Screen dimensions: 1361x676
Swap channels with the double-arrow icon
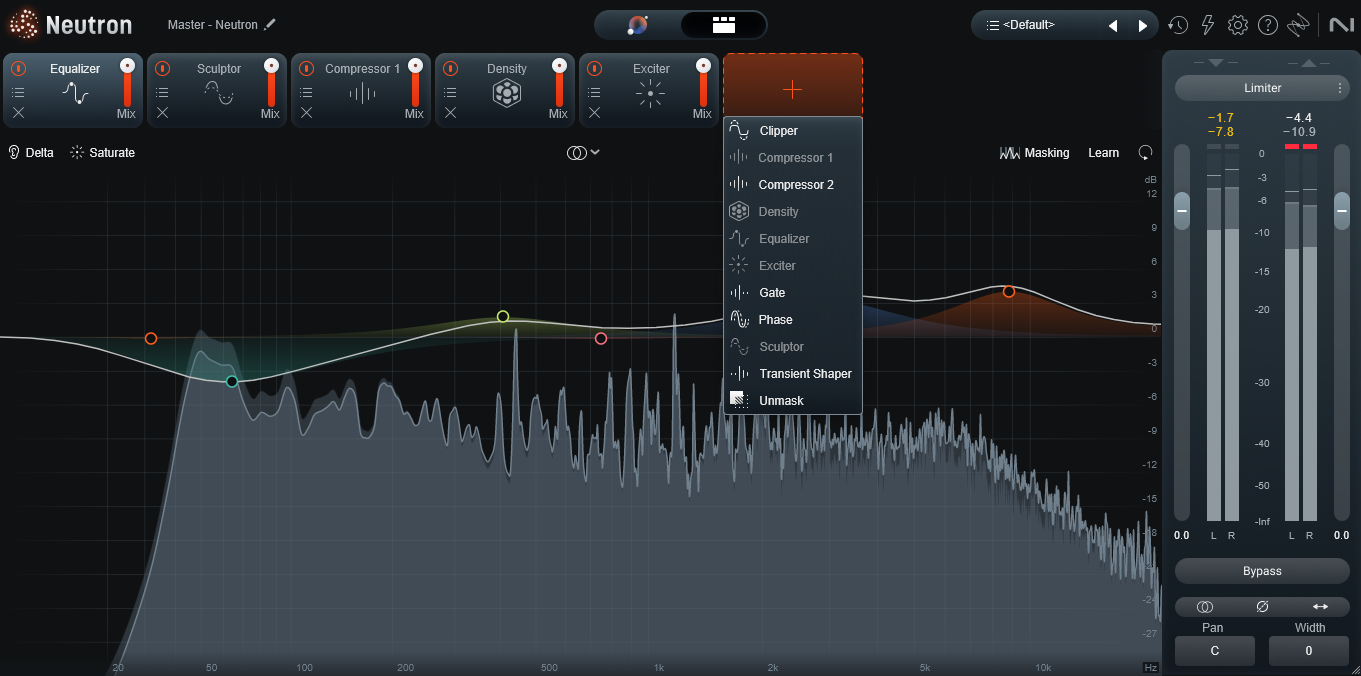tap(1320, 607)
